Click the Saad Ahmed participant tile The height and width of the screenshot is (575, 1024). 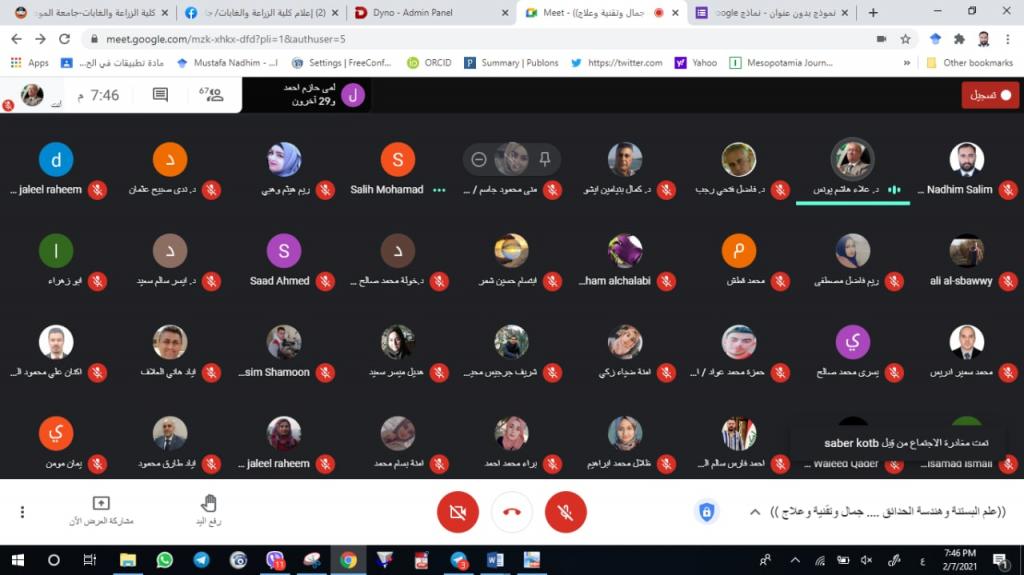click(x=283, y=261)
